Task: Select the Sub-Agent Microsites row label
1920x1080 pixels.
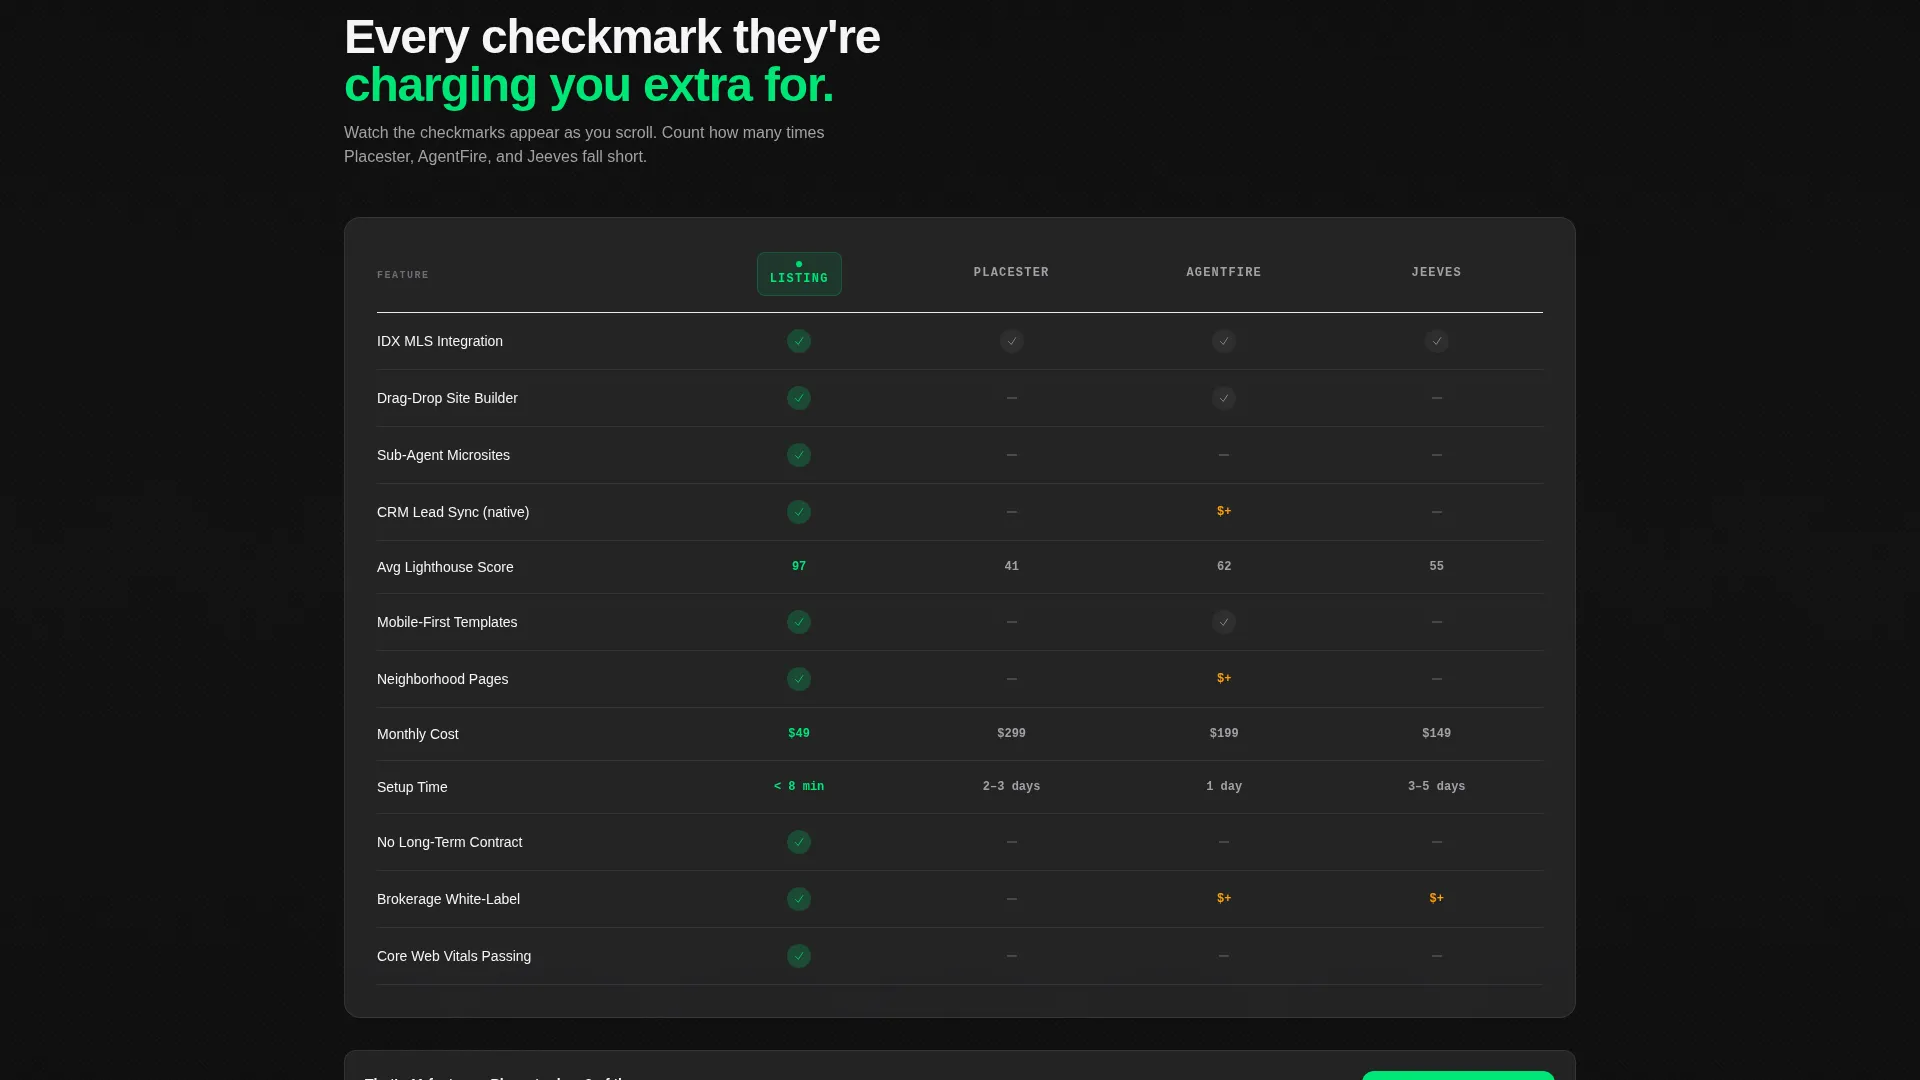Action: [x=443, y=455]
